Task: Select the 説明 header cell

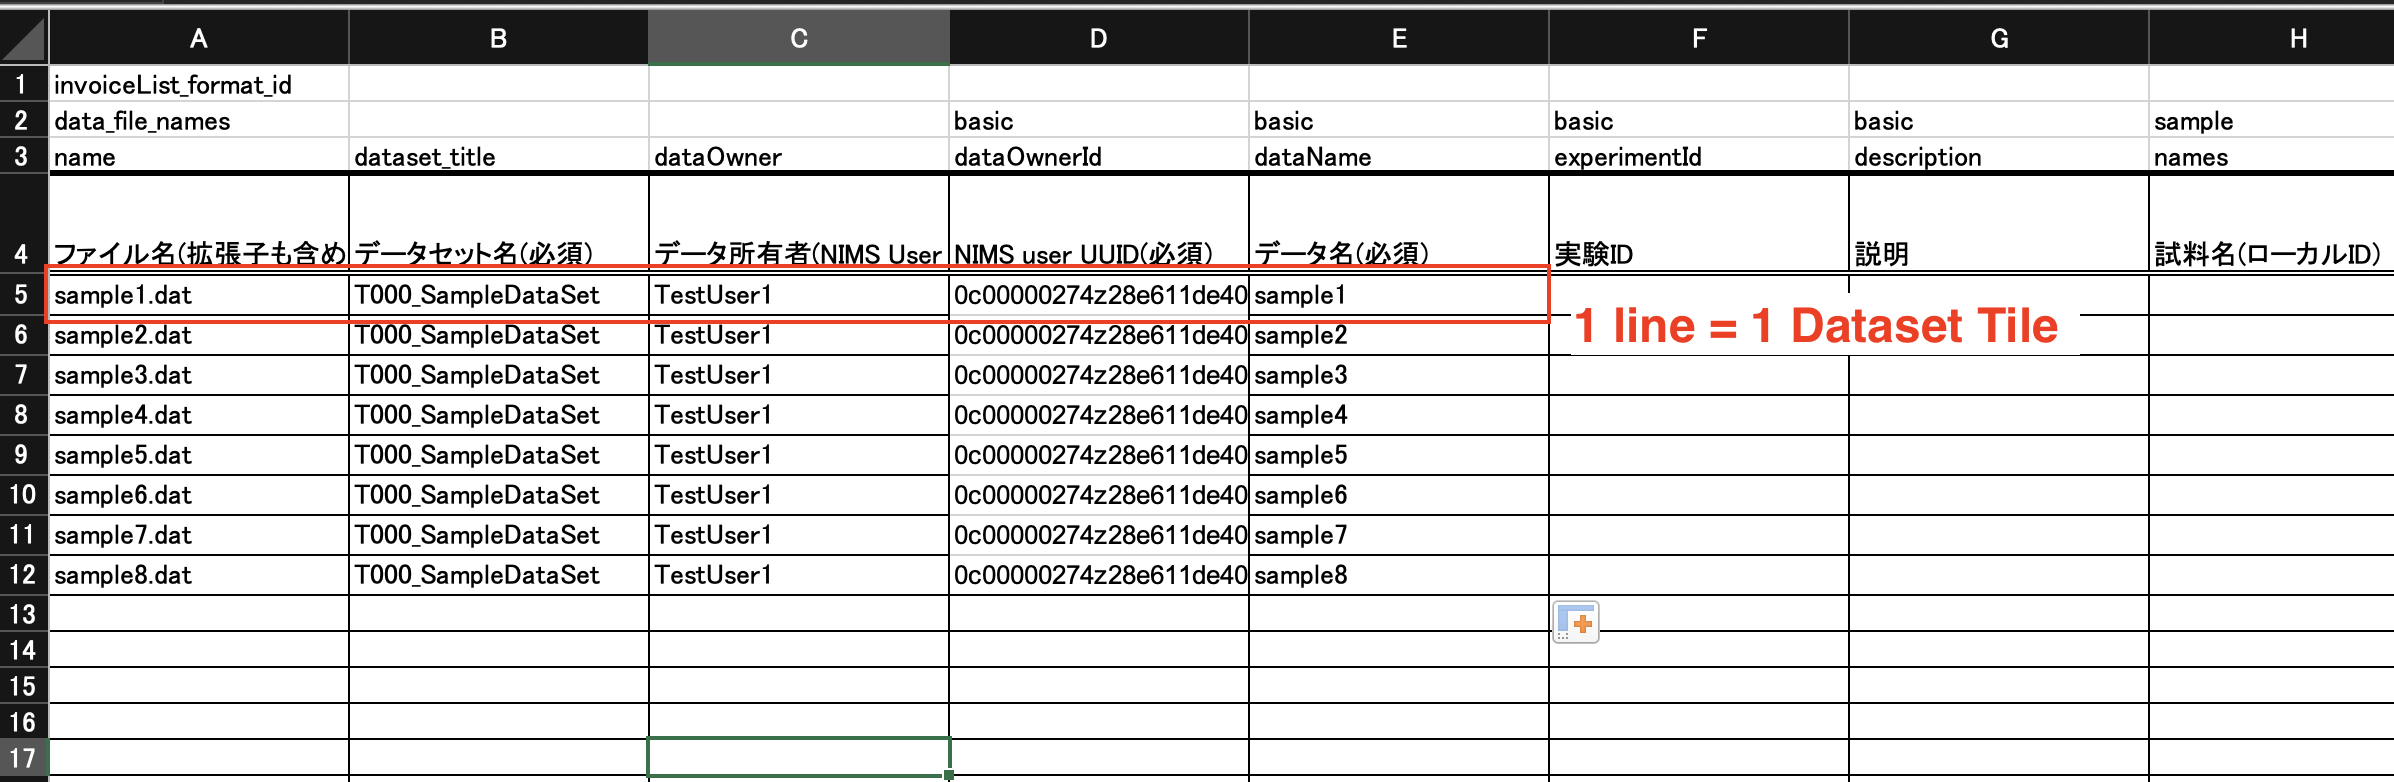Action: pyautogui.click(x=1998, y=253)
